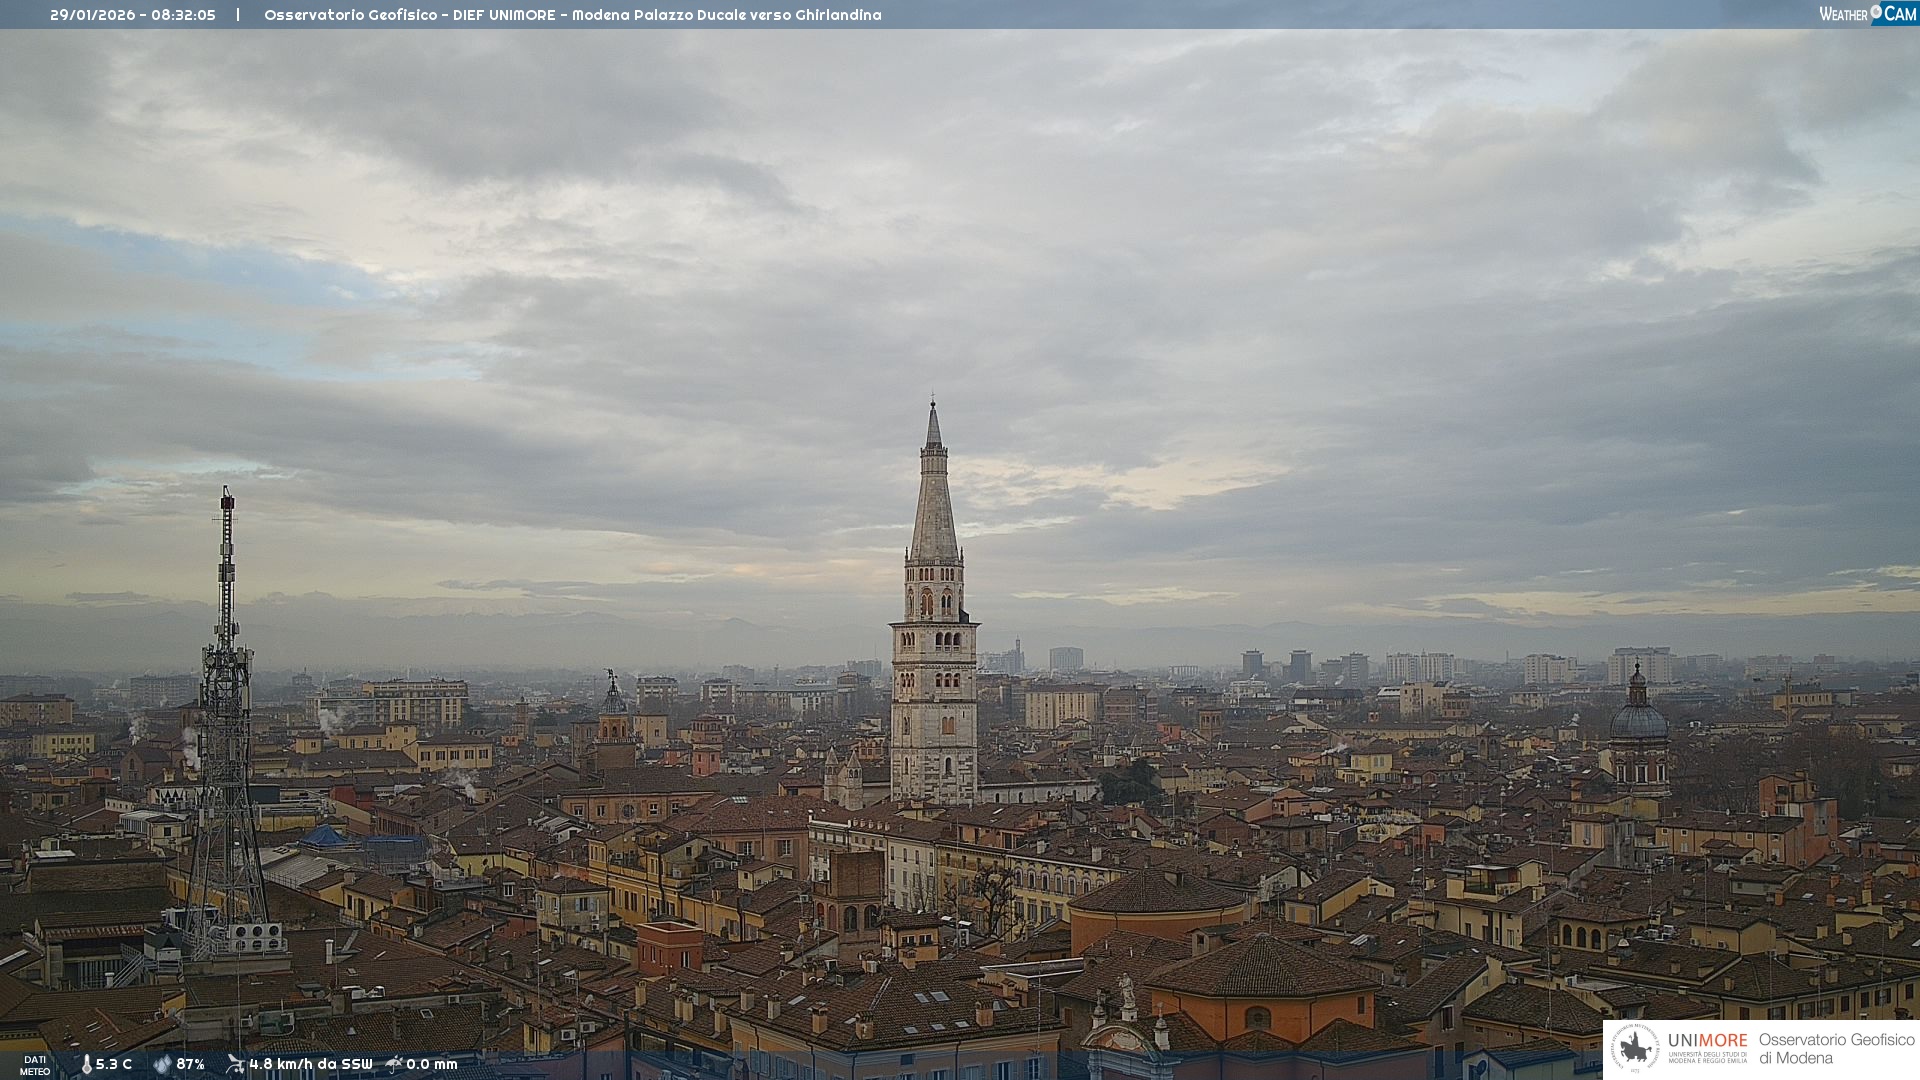Click the rain umbrella precipitation icon
Image resolution: width=1920 pixels, height=1080 pixels.
394,1064
